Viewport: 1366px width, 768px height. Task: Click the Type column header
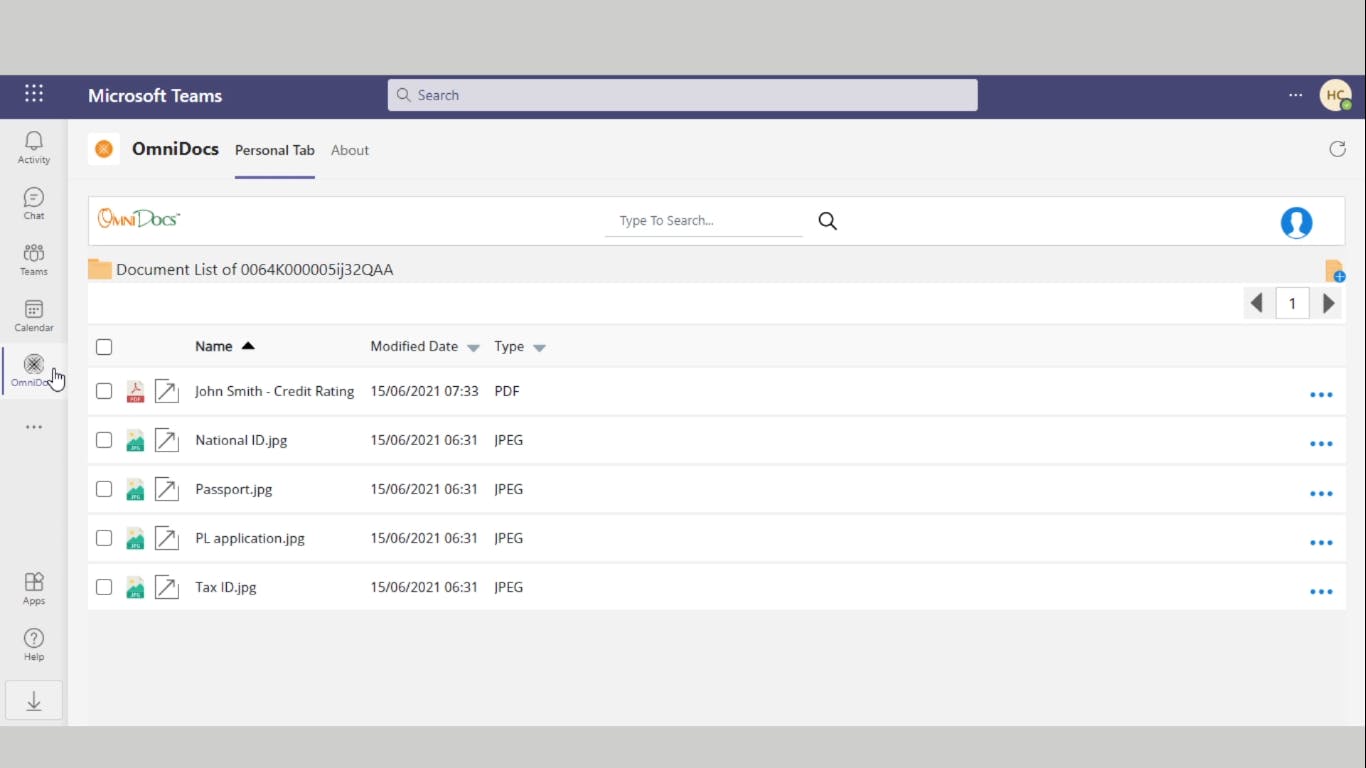click(509, 346)
